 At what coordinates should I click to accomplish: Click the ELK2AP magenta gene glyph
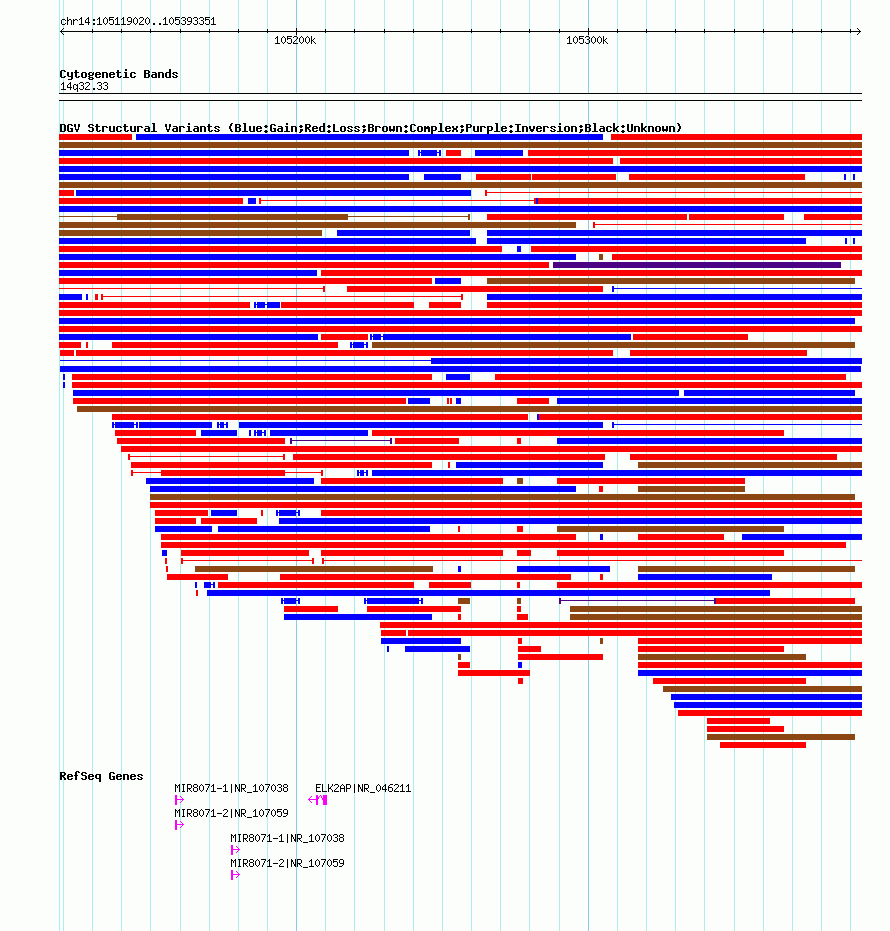coord(318,800)
